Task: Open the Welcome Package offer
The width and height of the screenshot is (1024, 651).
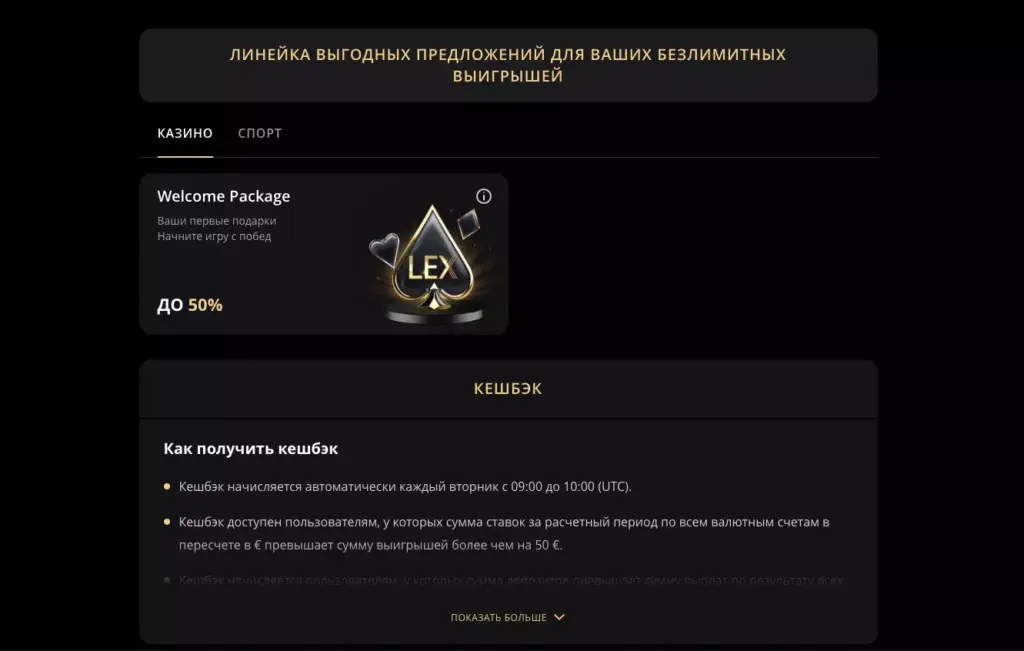Action: point(224,196)
